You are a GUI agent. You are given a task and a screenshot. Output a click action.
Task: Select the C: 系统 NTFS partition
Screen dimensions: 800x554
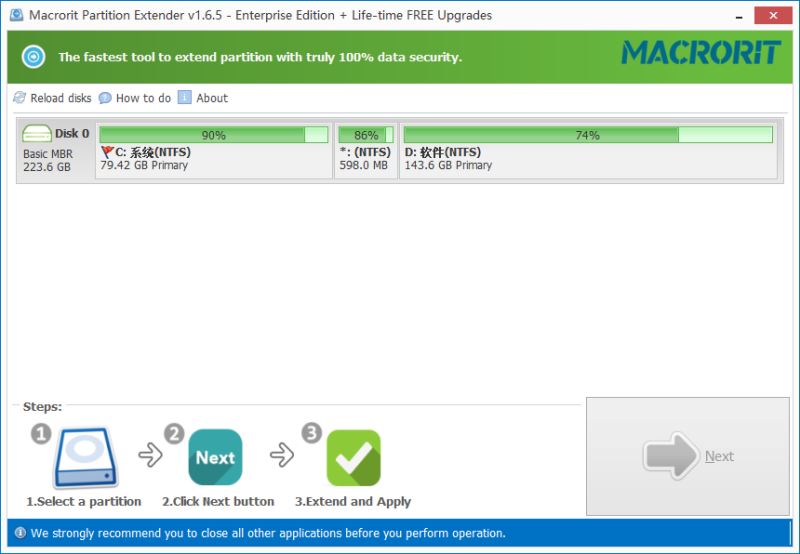tap(214, 150)
